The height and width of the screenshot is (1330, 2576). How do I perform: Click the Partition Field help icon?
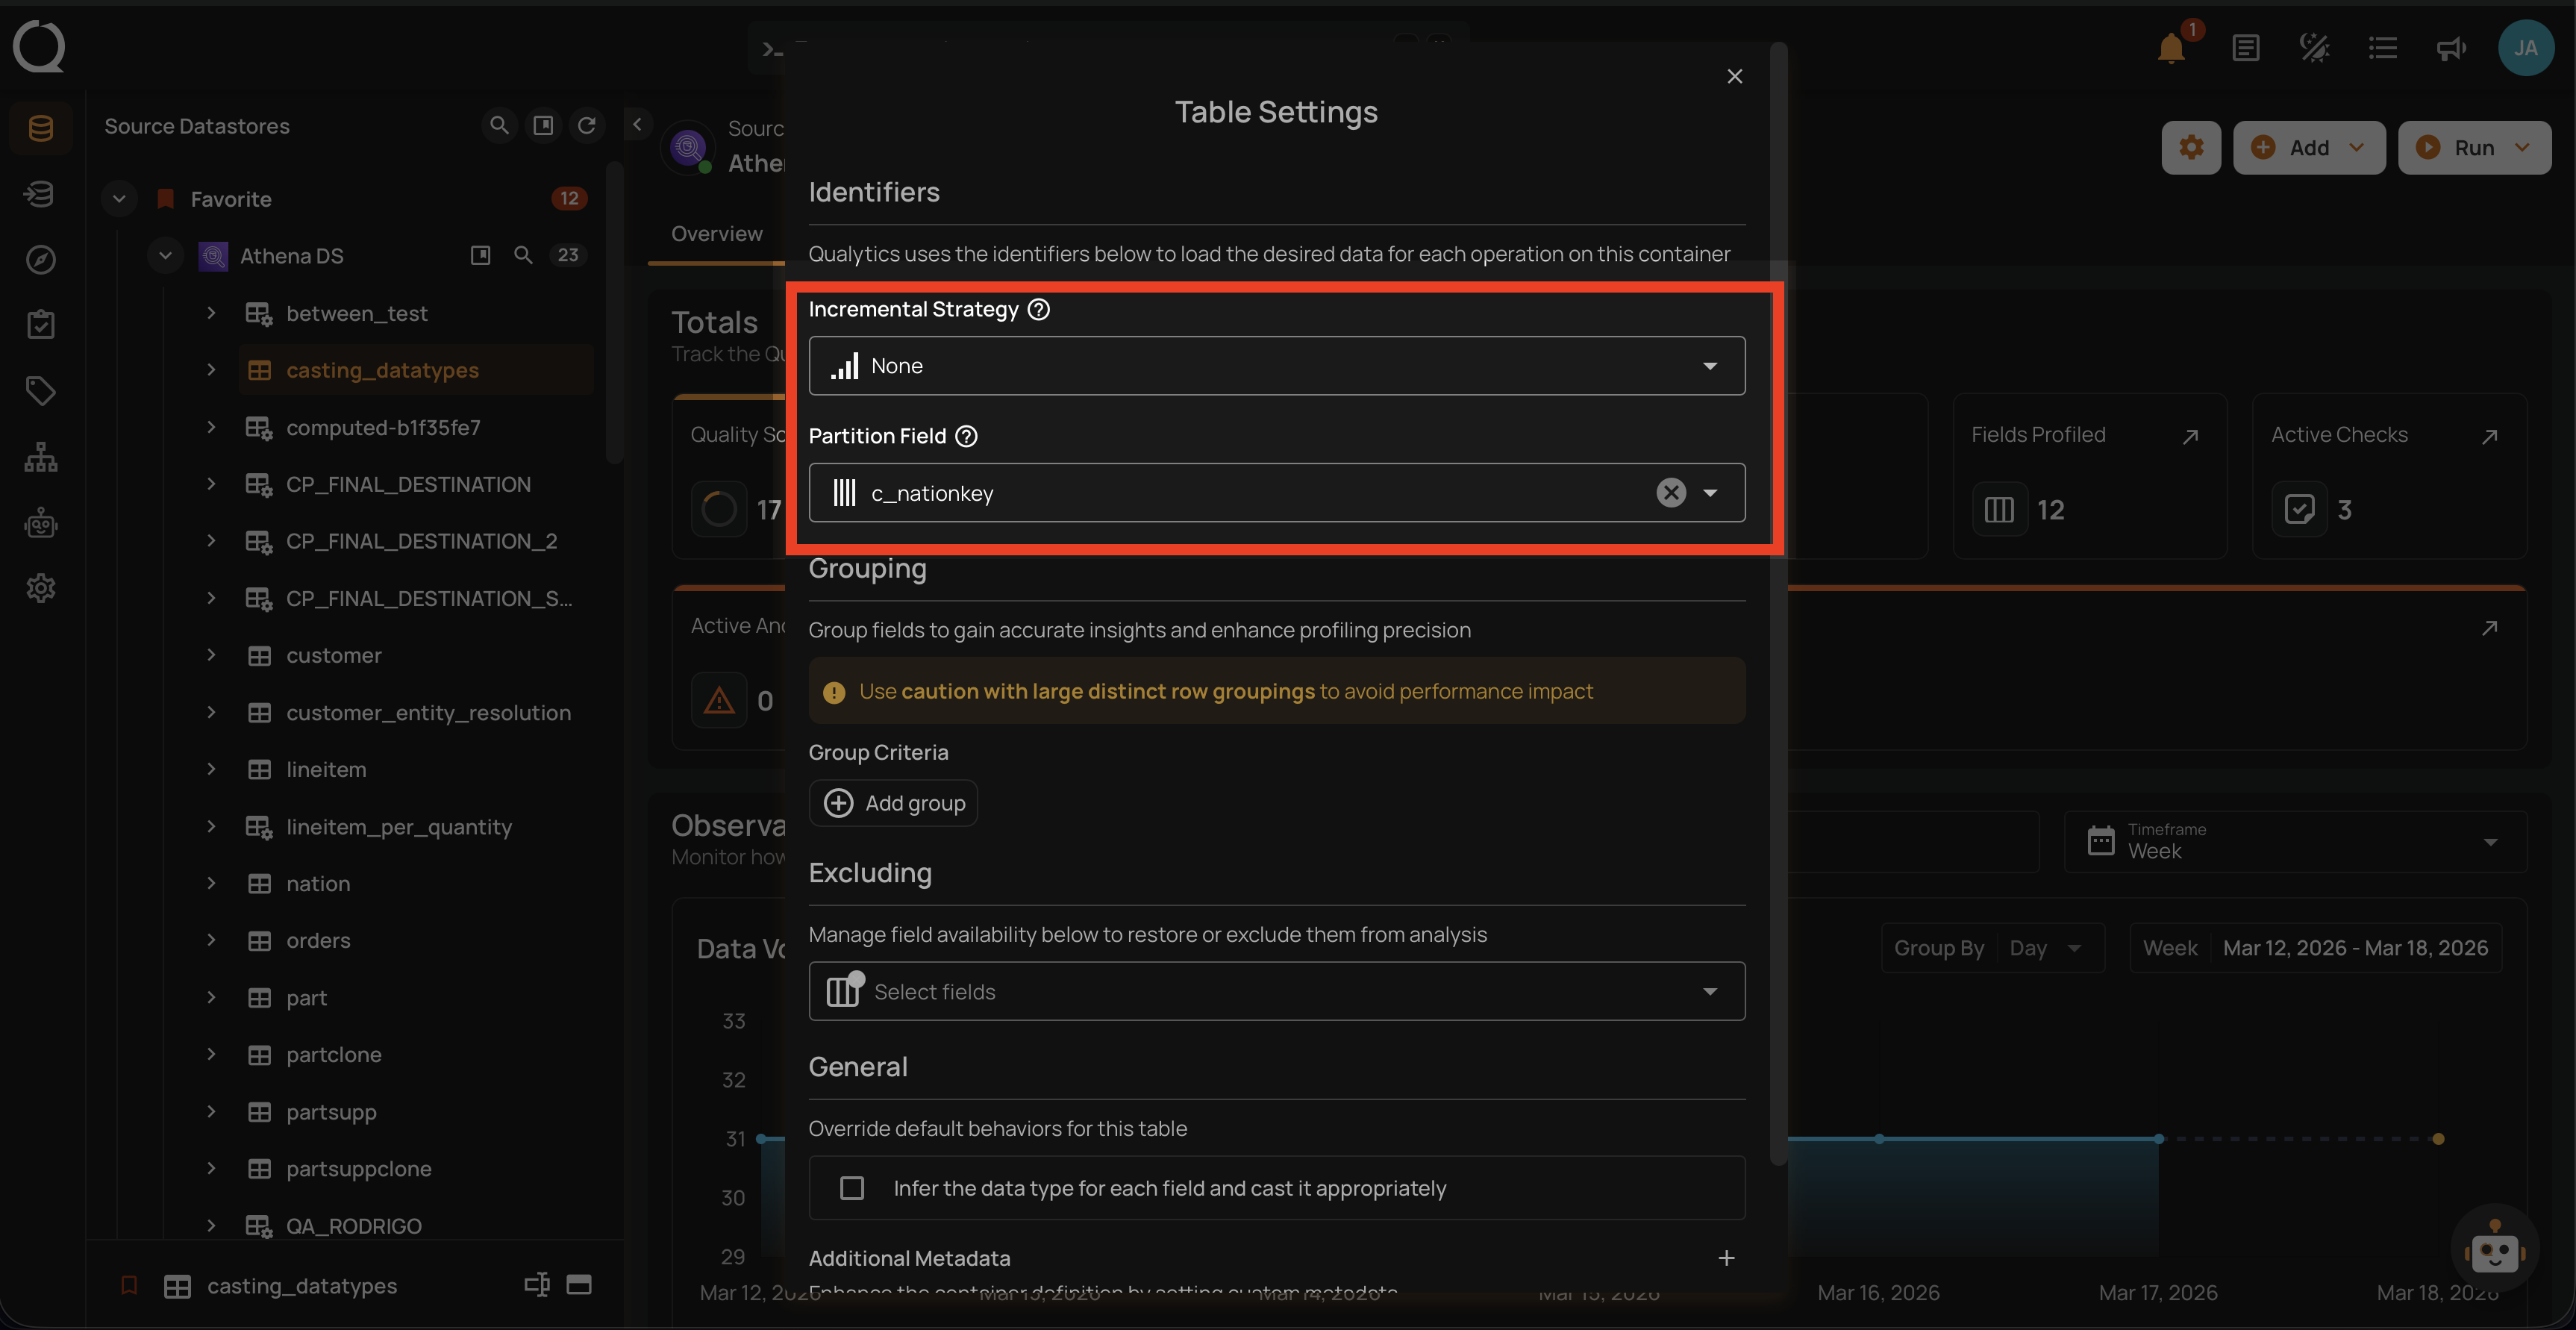[966, 436]
